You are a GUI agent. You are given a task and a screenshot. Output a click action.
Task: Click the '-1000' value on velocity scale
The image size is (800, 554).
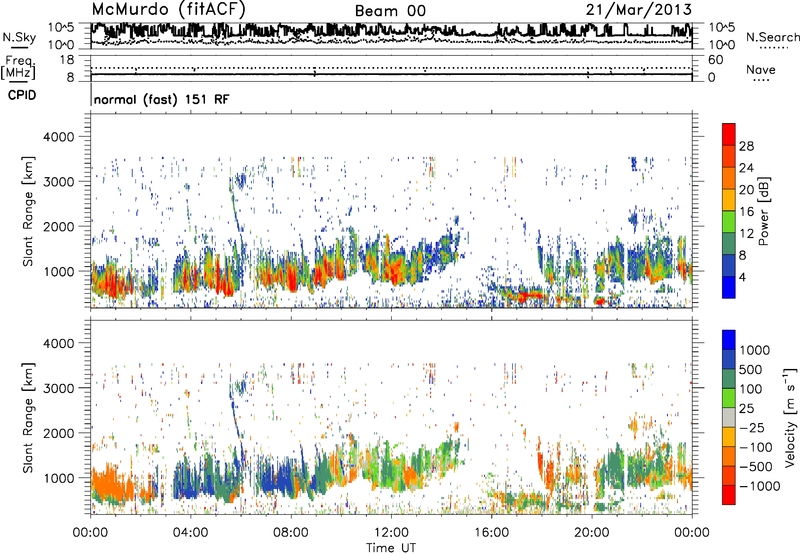pyautogui.click(x=759, y=486)
